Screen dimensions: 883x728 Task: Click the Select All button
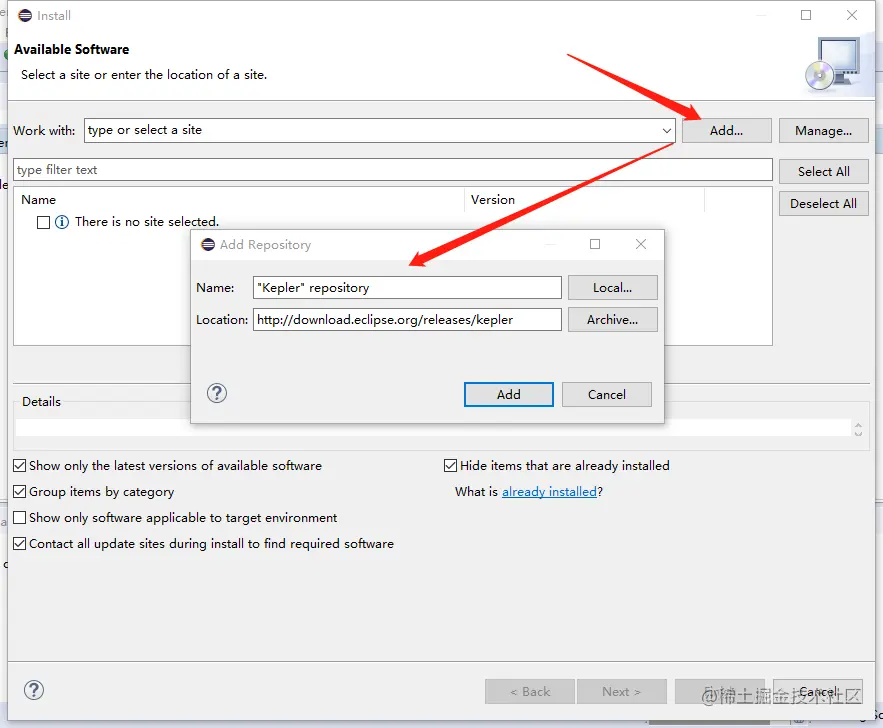pyautogui.click(x=823, y=172)
